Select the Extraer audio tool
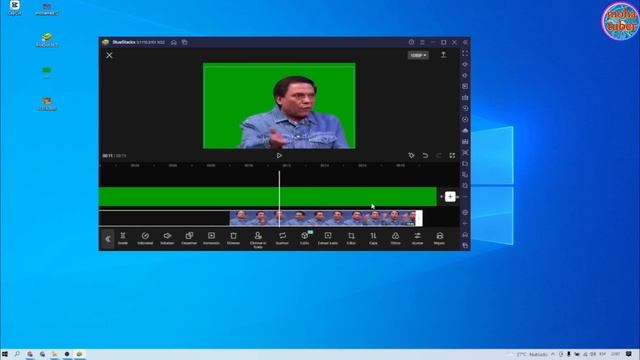Image resolution: width=640 pixels, height=360 pixels. 328,238
